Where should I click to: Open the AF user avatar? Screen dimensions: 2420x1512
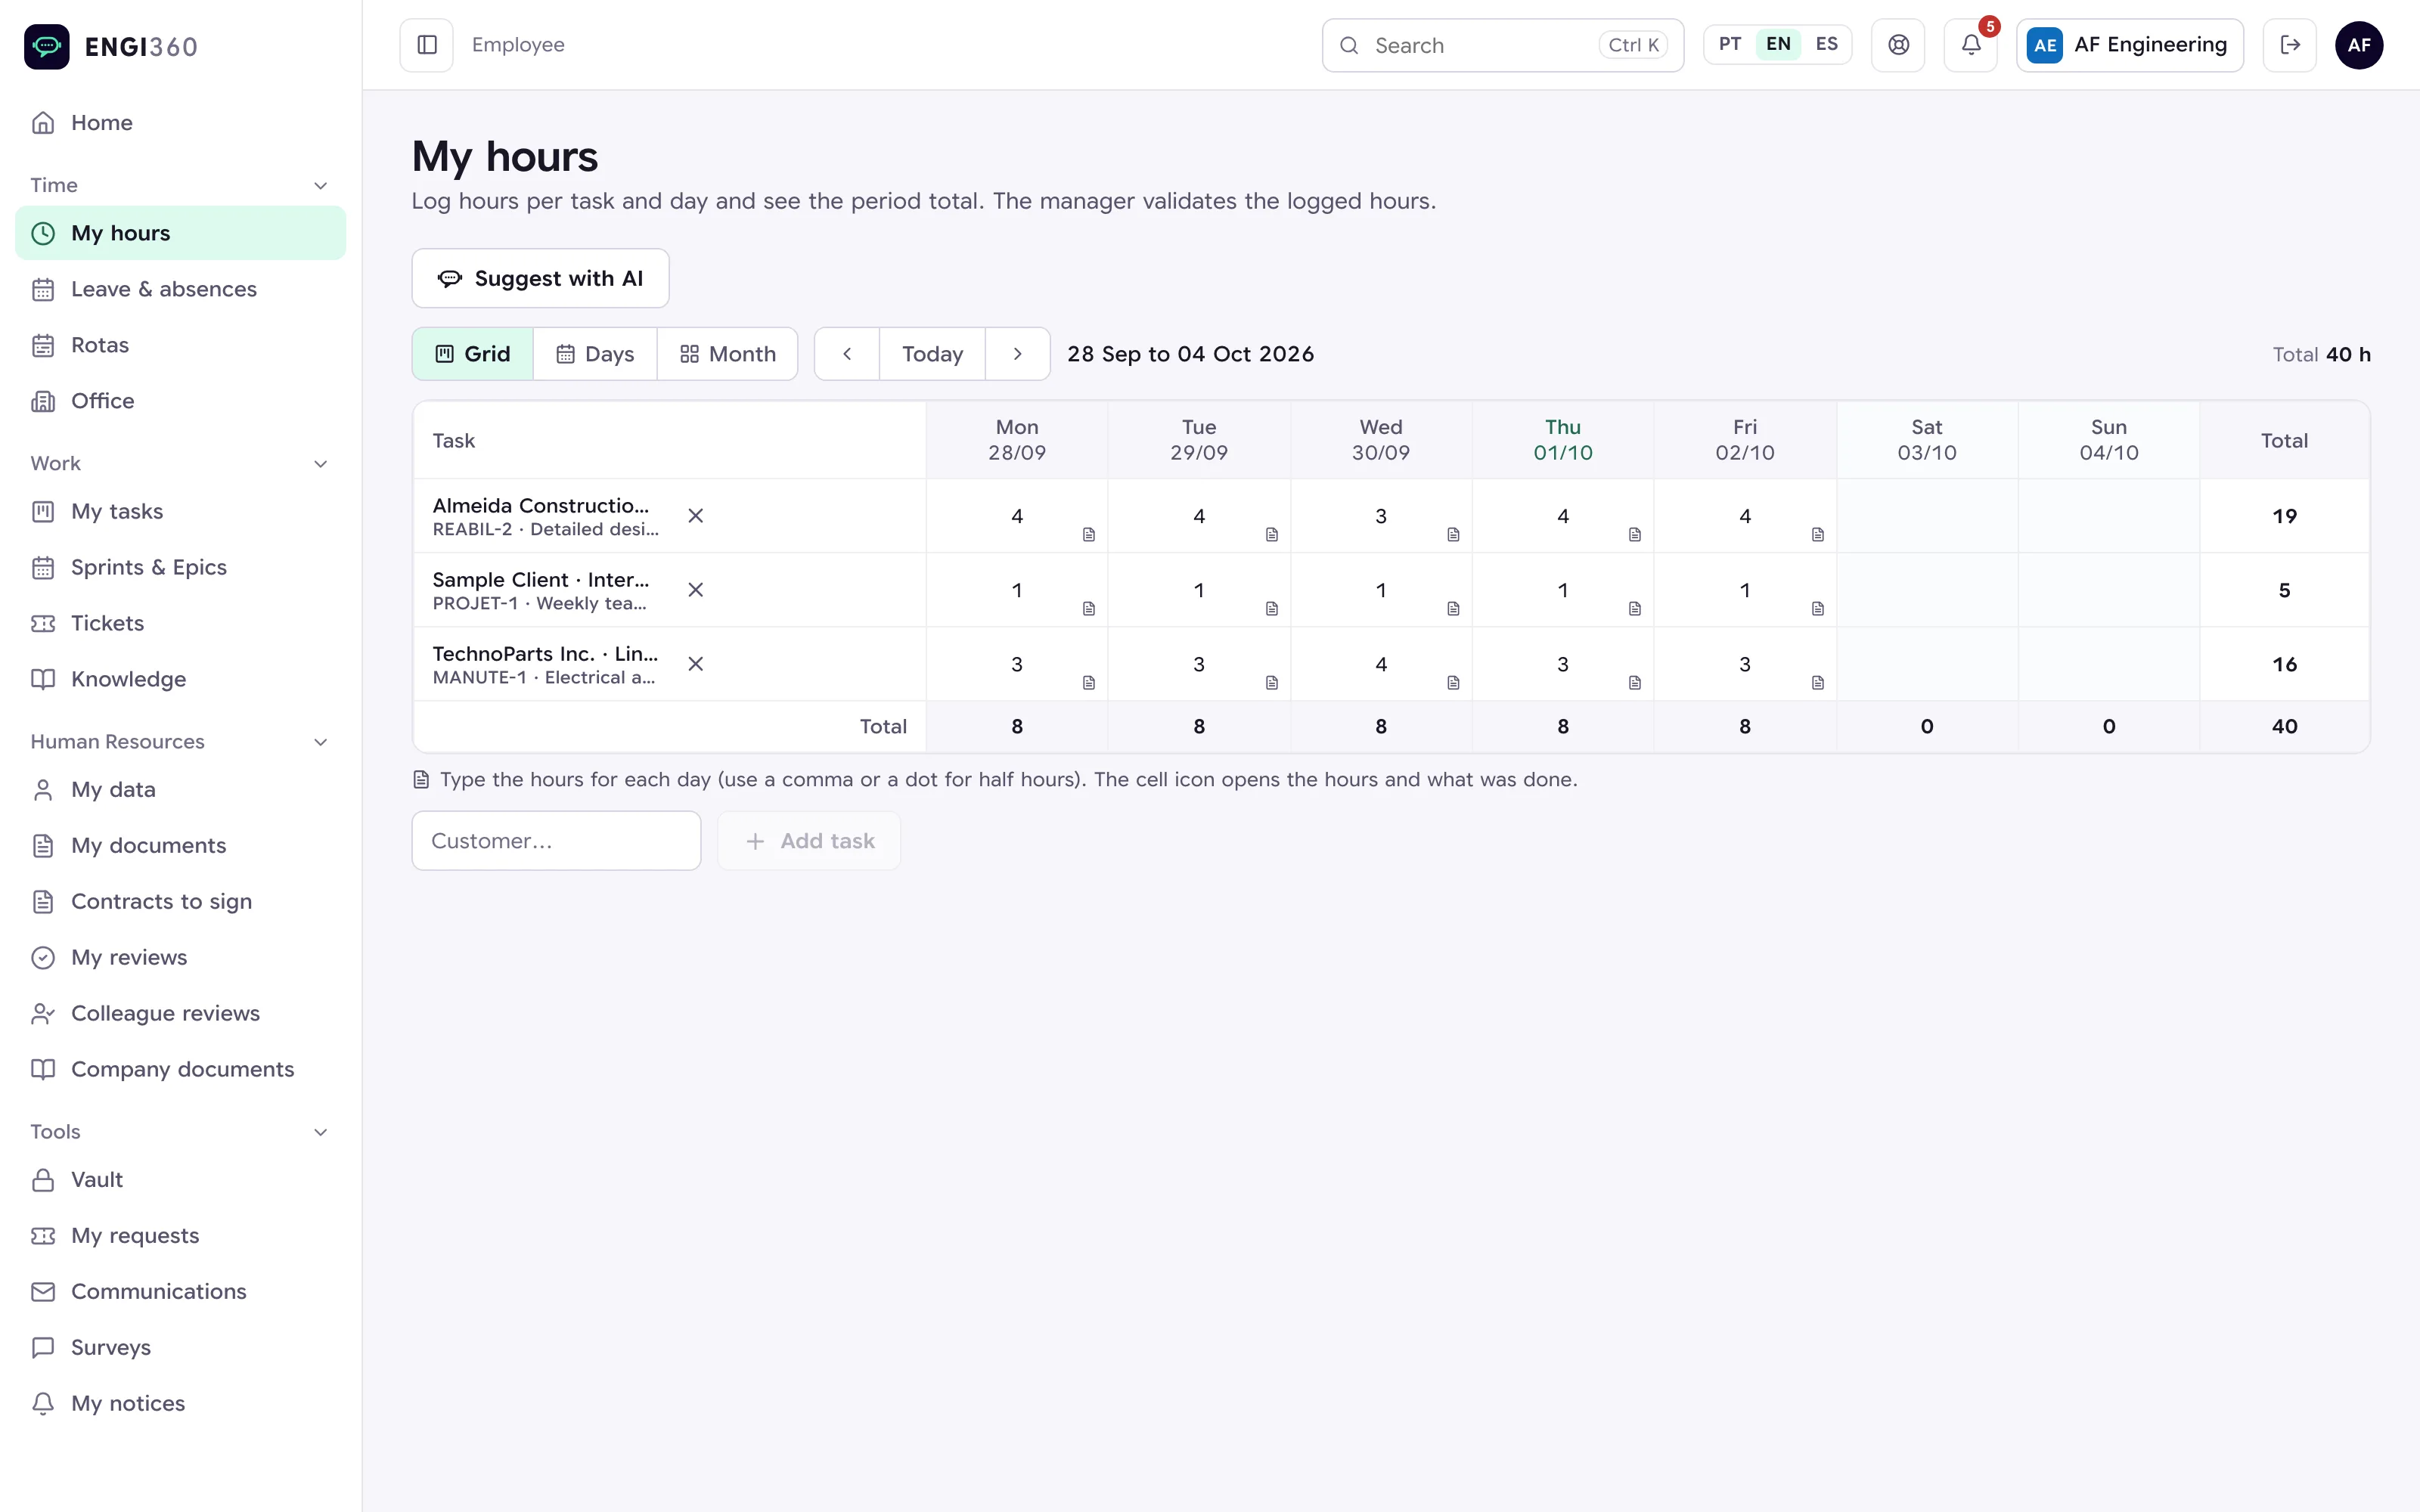coord(2359,45)
